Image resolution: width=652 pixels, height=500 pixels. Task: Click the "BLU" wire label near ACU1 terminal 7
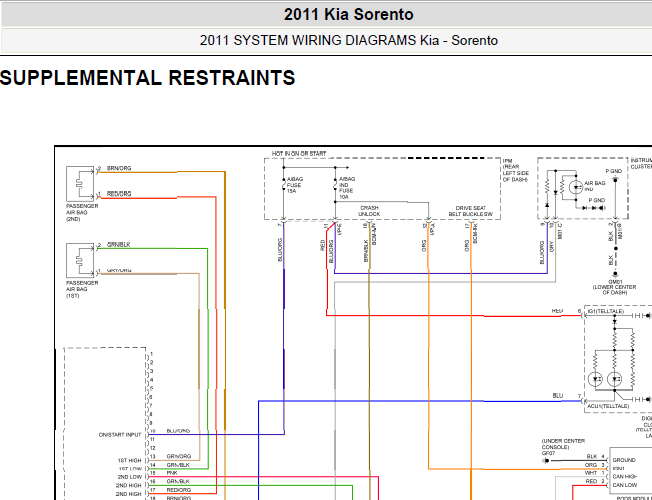pyautogui.click(x=558, y=396)
